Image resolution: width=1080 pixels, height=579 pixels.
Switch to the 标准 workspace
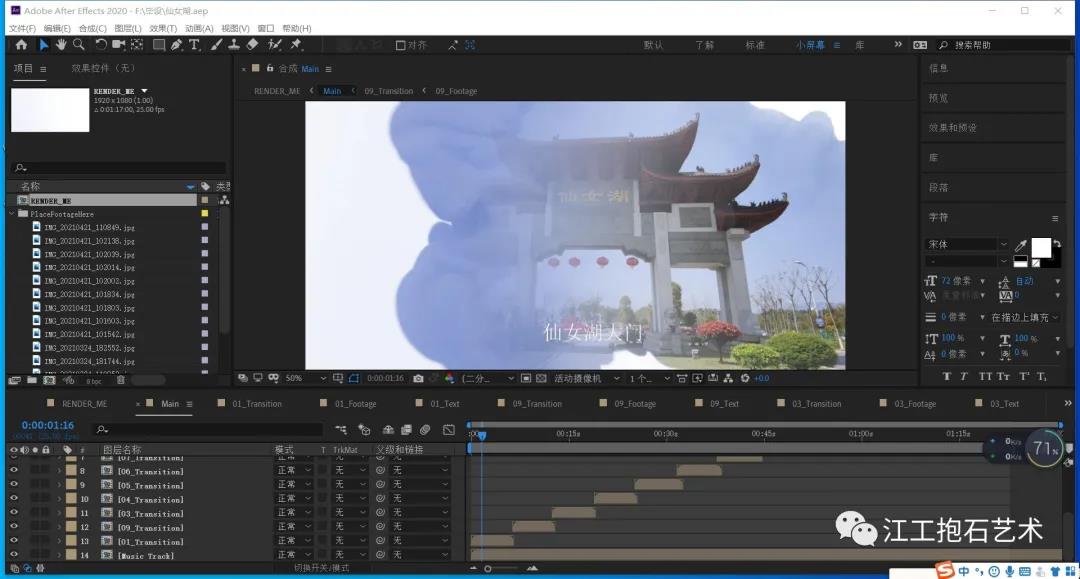point(755,45)
